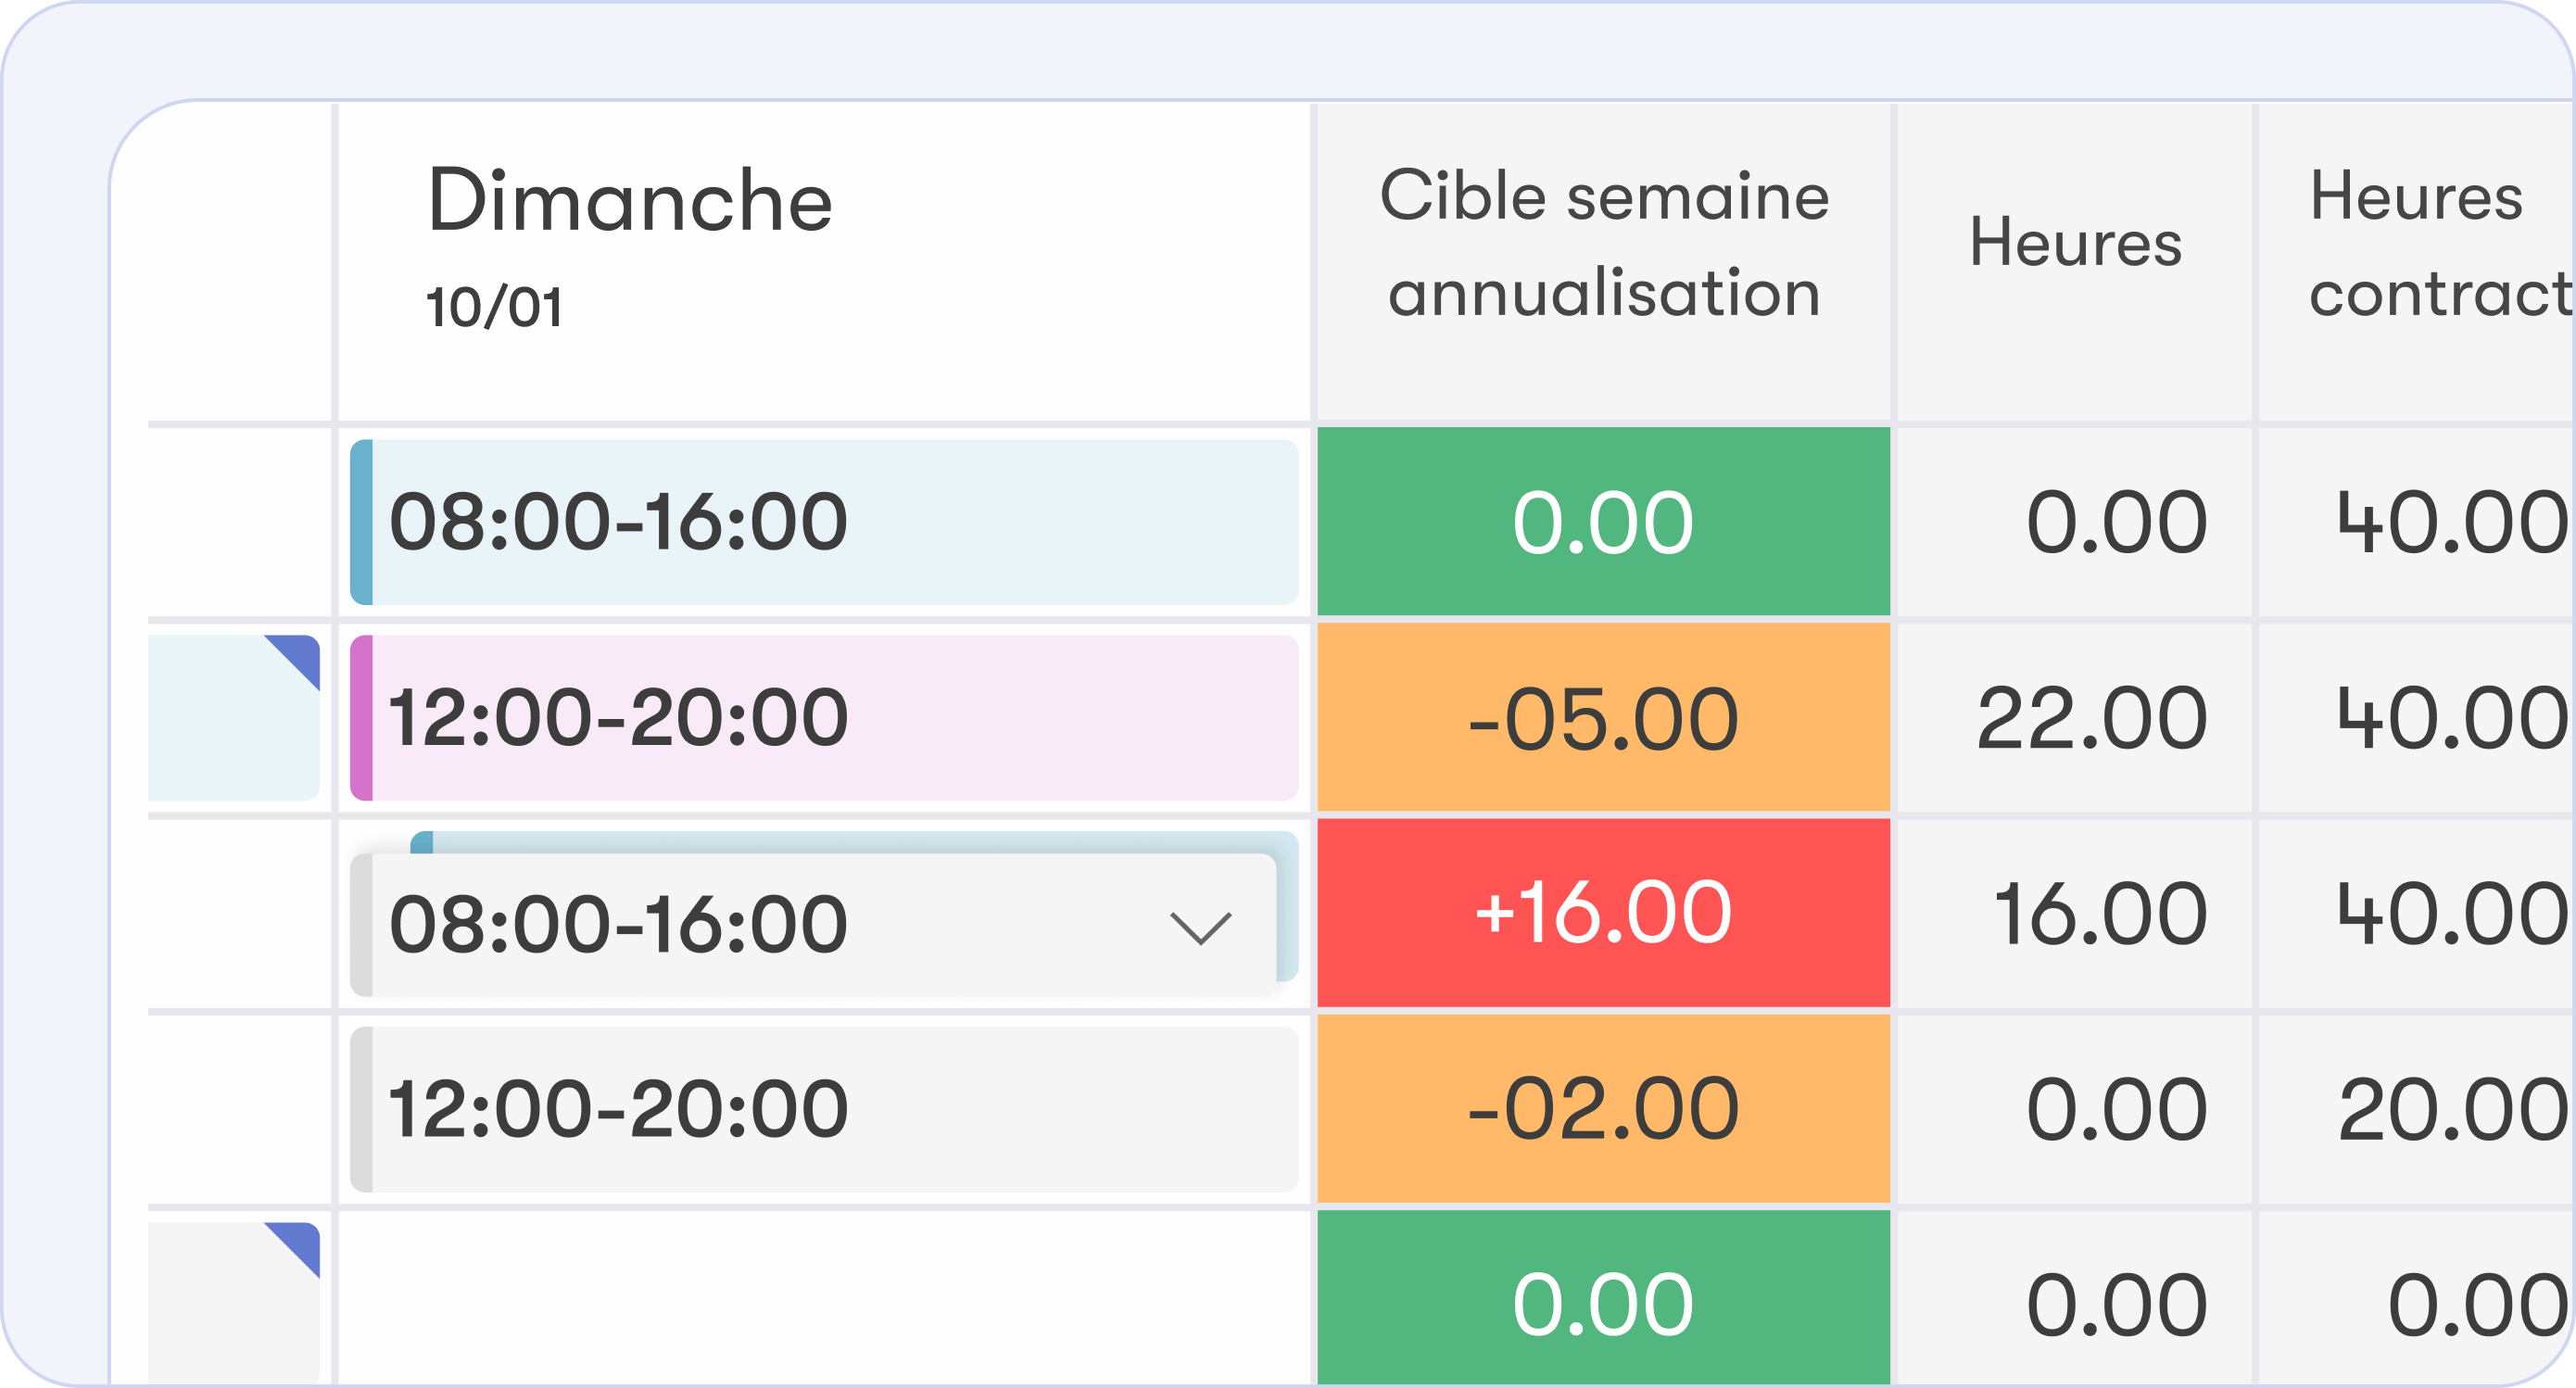2576x1388 pixels.
Task: Click the green 0.00 cell in first row
Action: click(x=1604, y=521)
